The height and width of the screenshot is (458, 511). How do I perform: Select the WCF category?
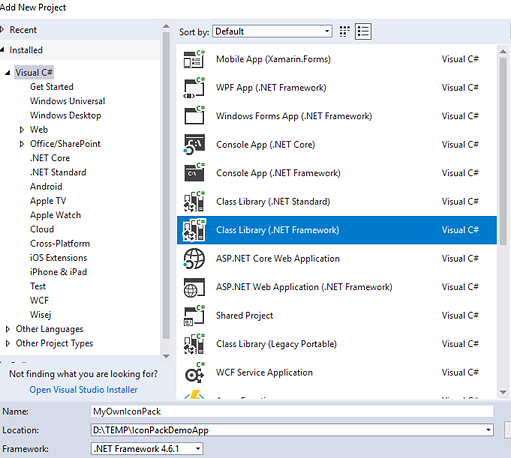[39, 300]
